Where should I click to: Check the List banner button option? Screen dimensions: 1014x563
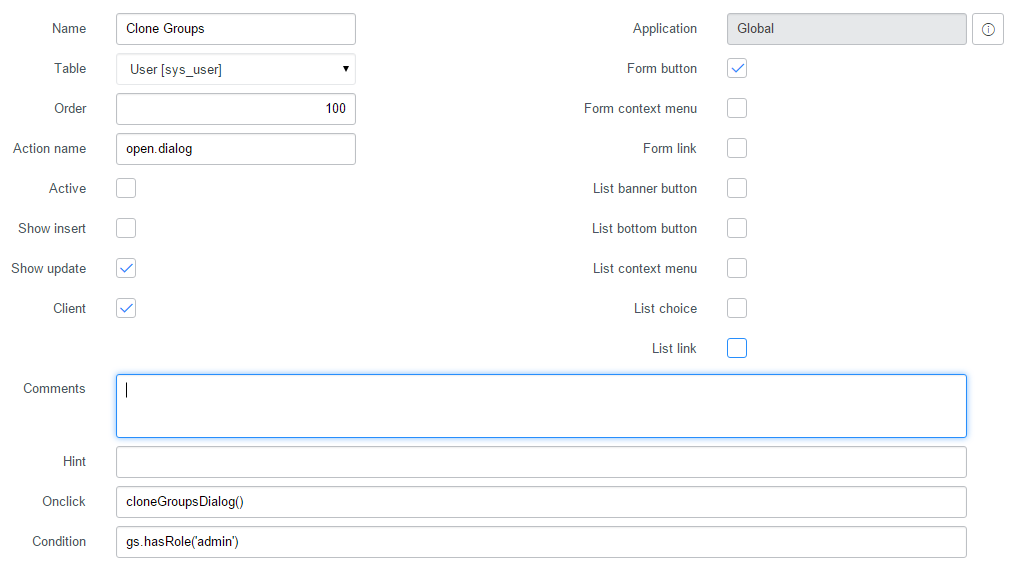point(737,188)
